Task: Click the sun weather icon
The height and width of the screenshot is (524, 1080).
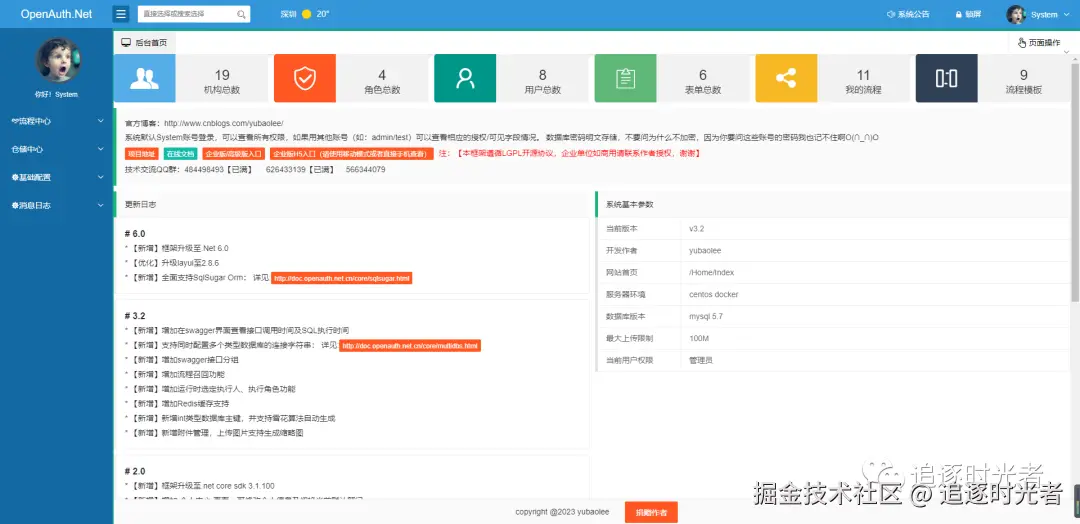Action: pos(307,14)
